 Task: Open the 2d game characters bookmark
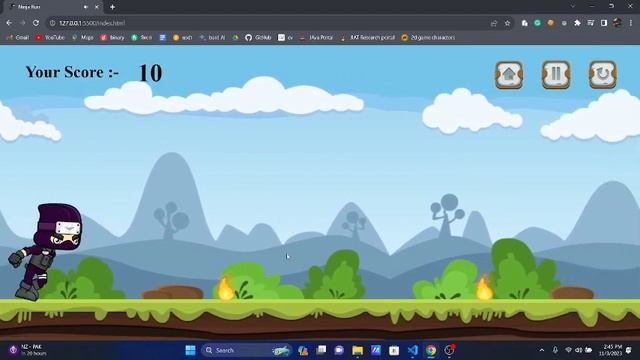click(428, 38)
